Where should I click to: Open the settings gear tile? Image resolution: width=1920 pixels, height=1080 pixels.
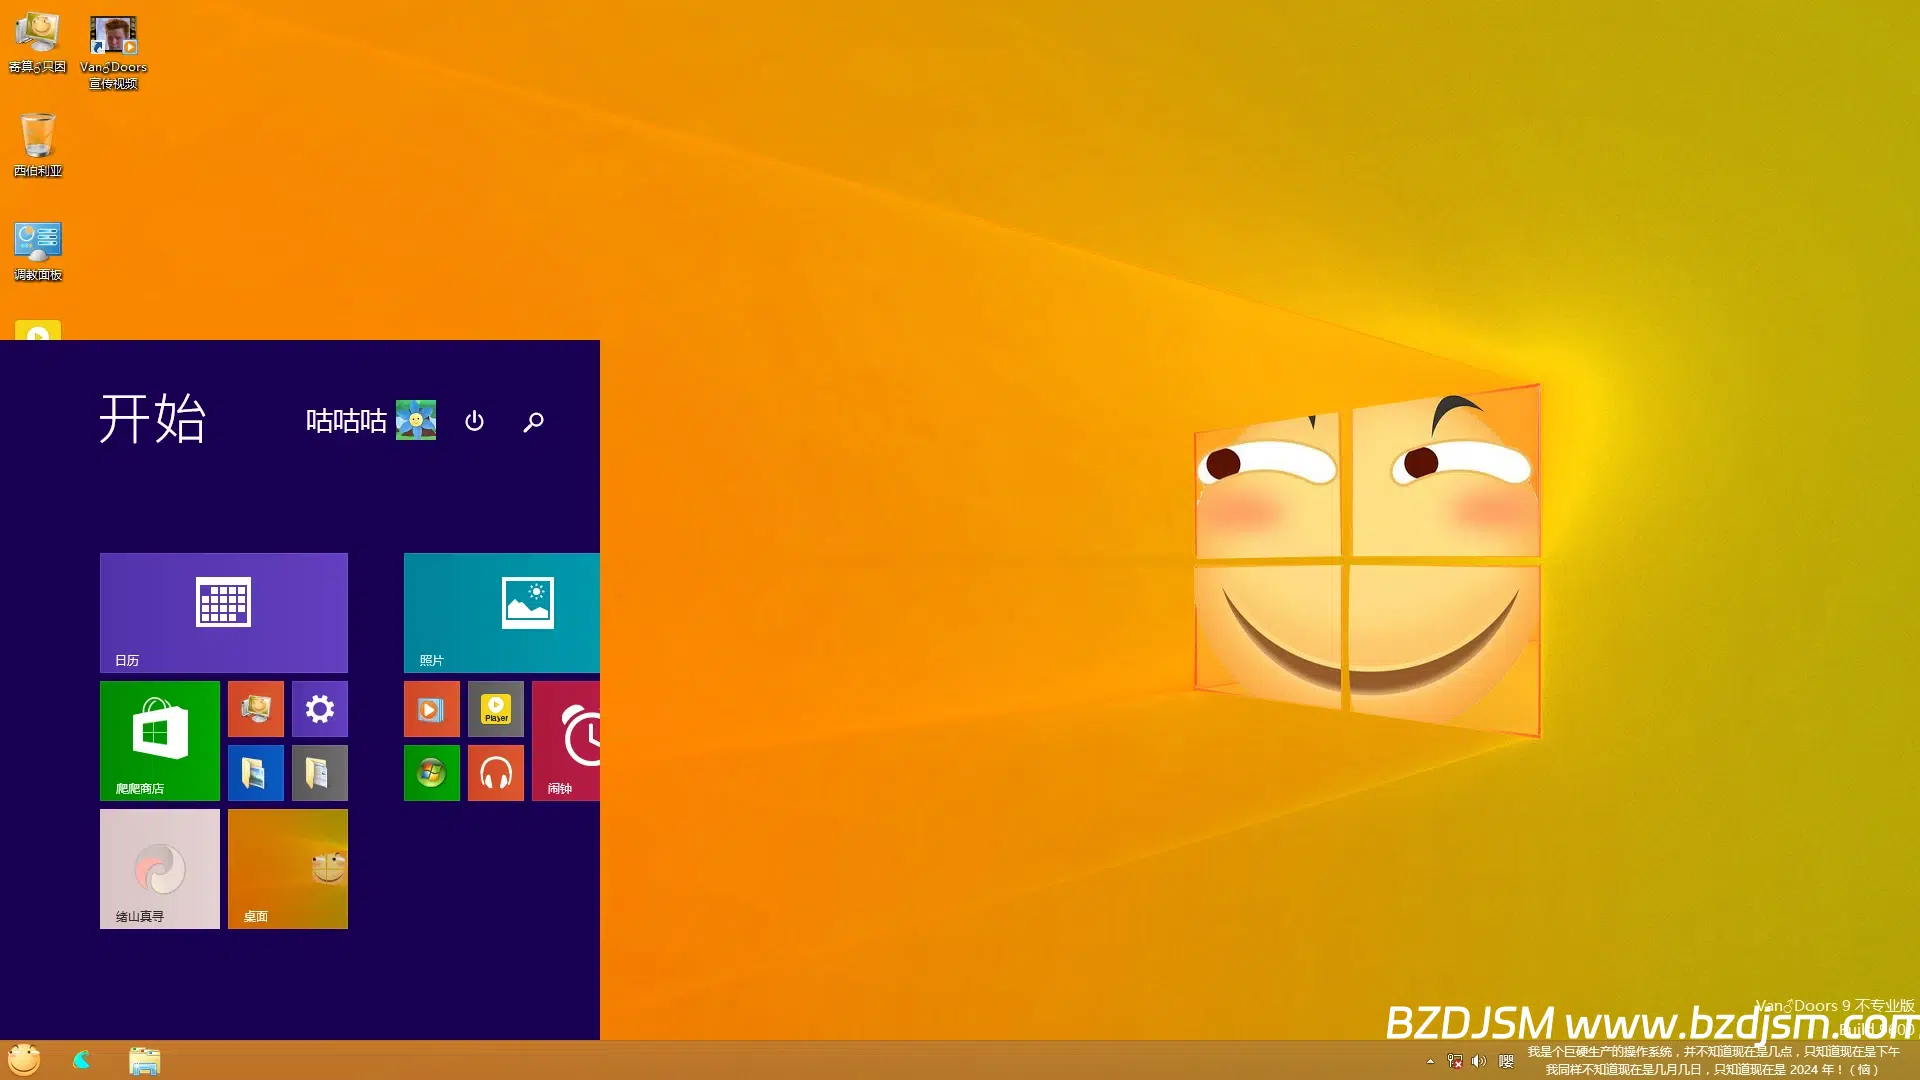pos(320,709)
